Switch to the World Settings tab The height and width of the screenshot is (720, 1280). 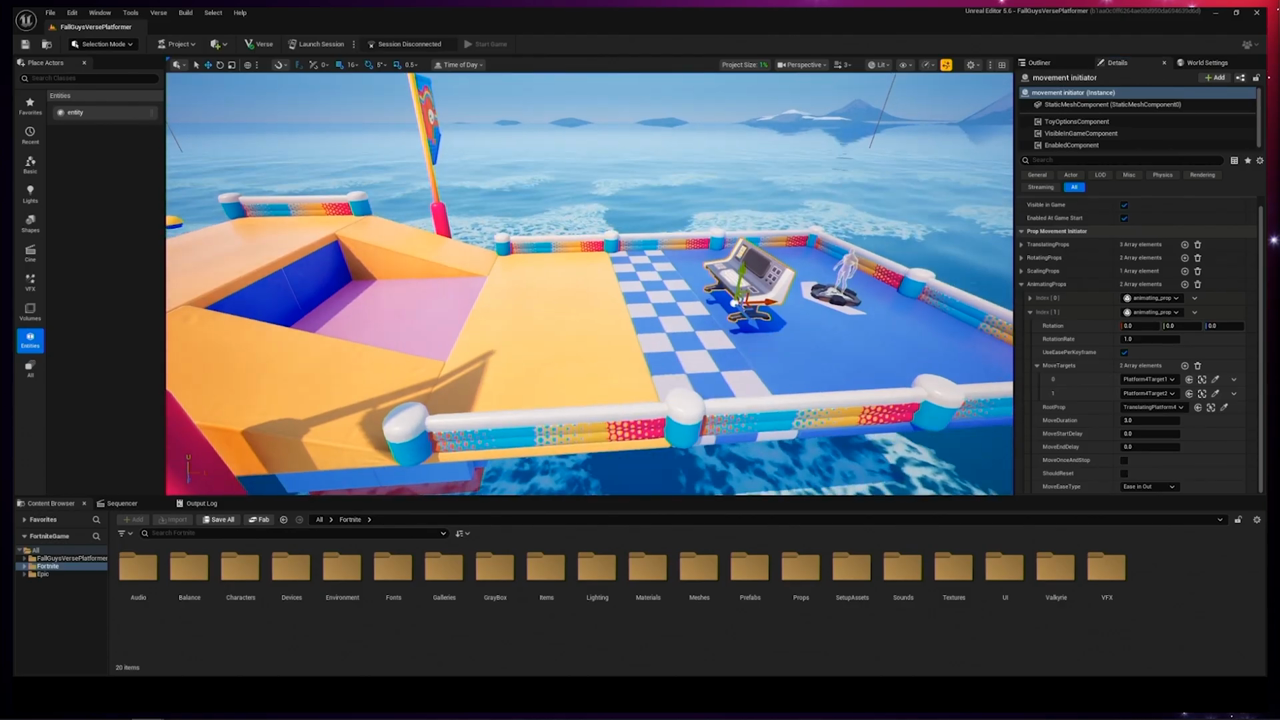click(x=1201, y=63)
